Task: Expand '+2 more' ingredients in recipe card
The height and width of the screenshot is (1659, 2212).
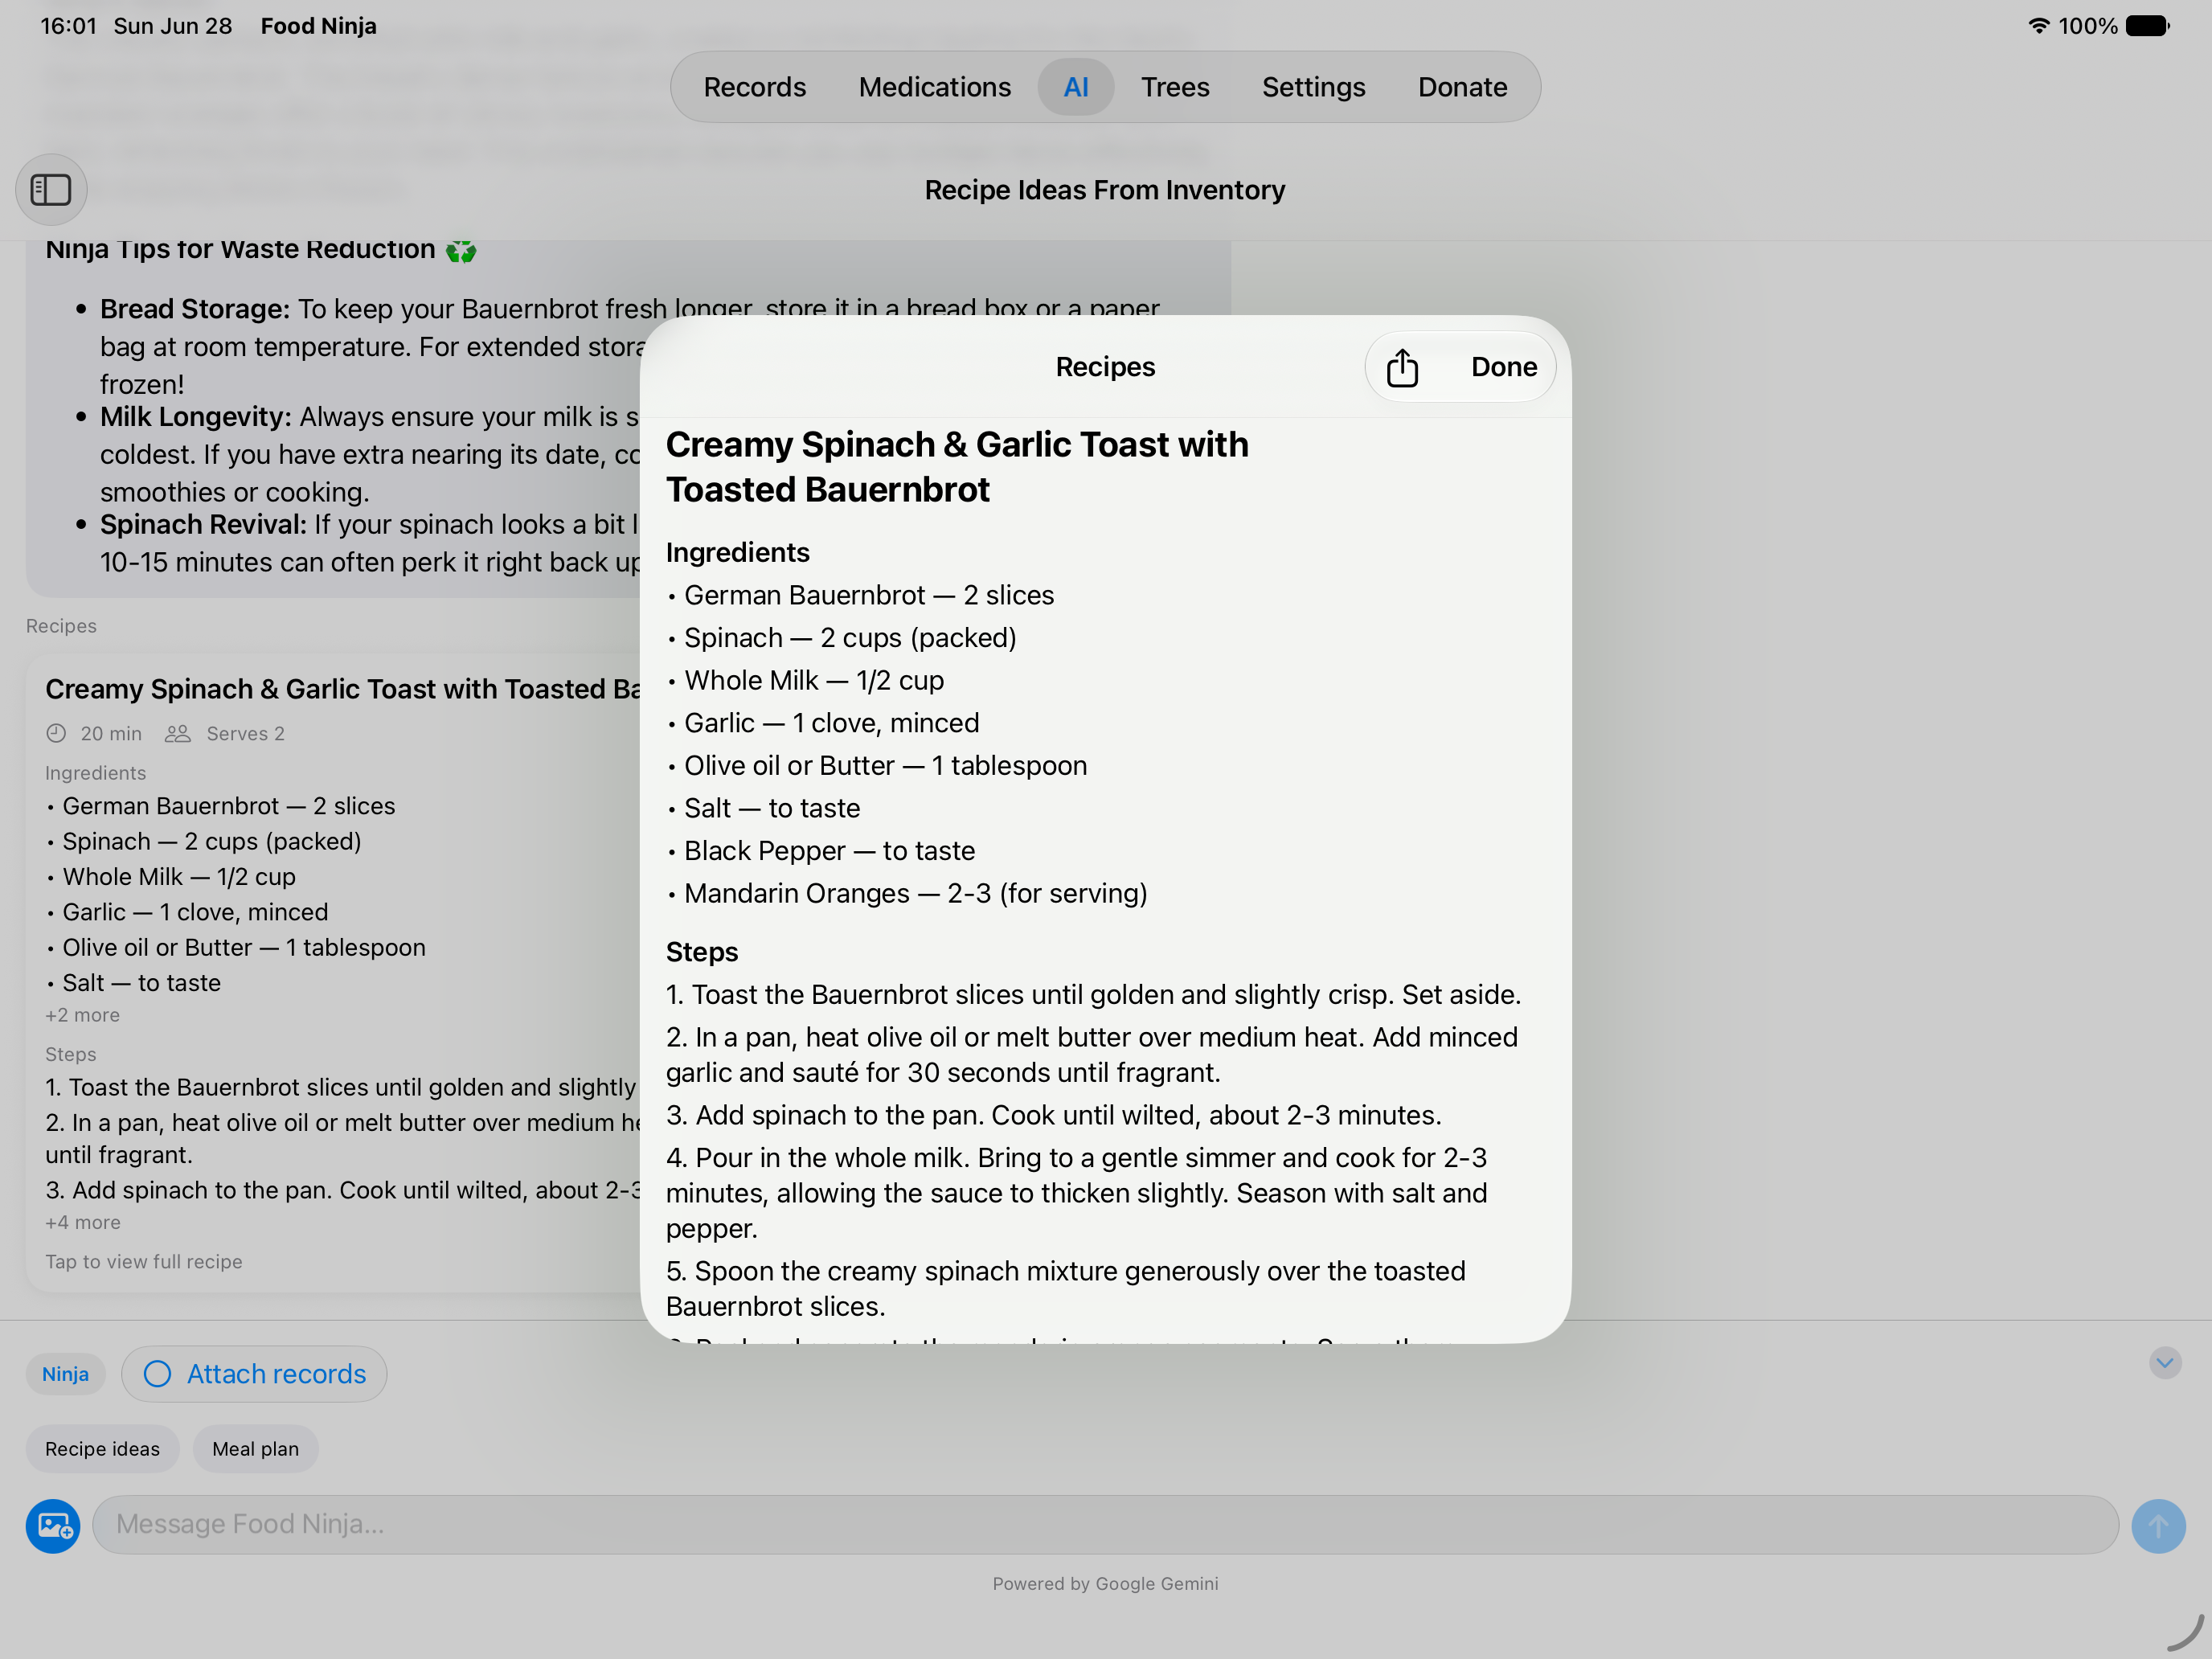Action: click(82, 1015)
